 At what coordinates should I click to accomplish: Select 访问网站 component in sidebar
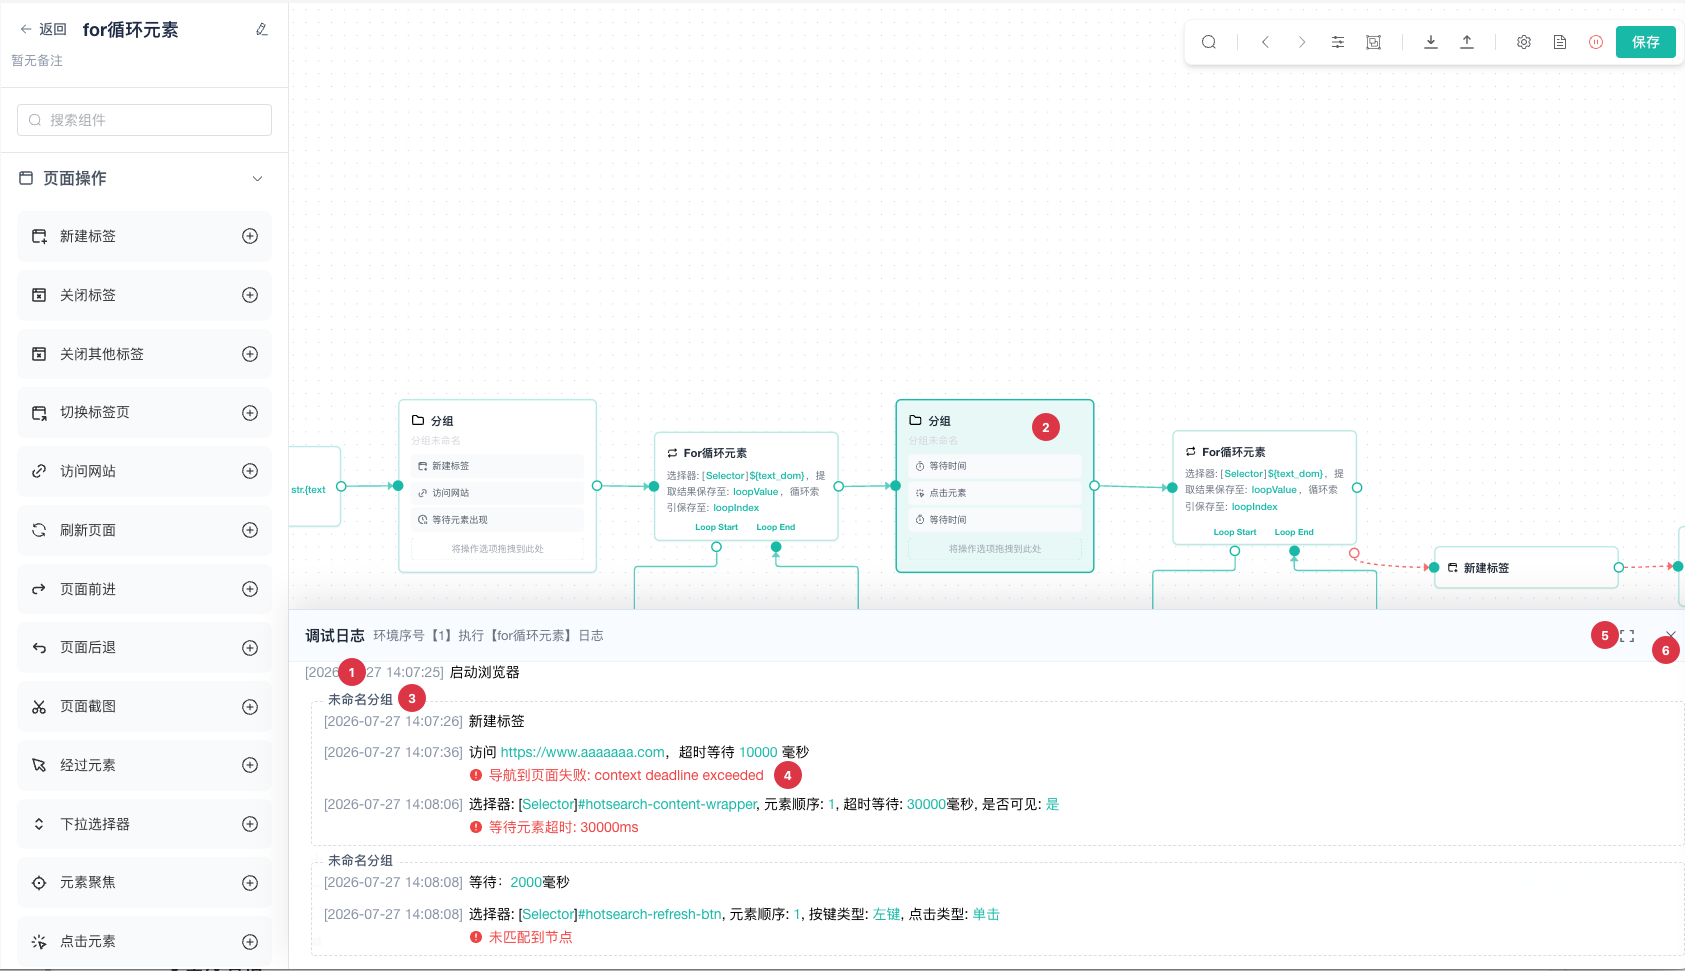click(144, 471)
